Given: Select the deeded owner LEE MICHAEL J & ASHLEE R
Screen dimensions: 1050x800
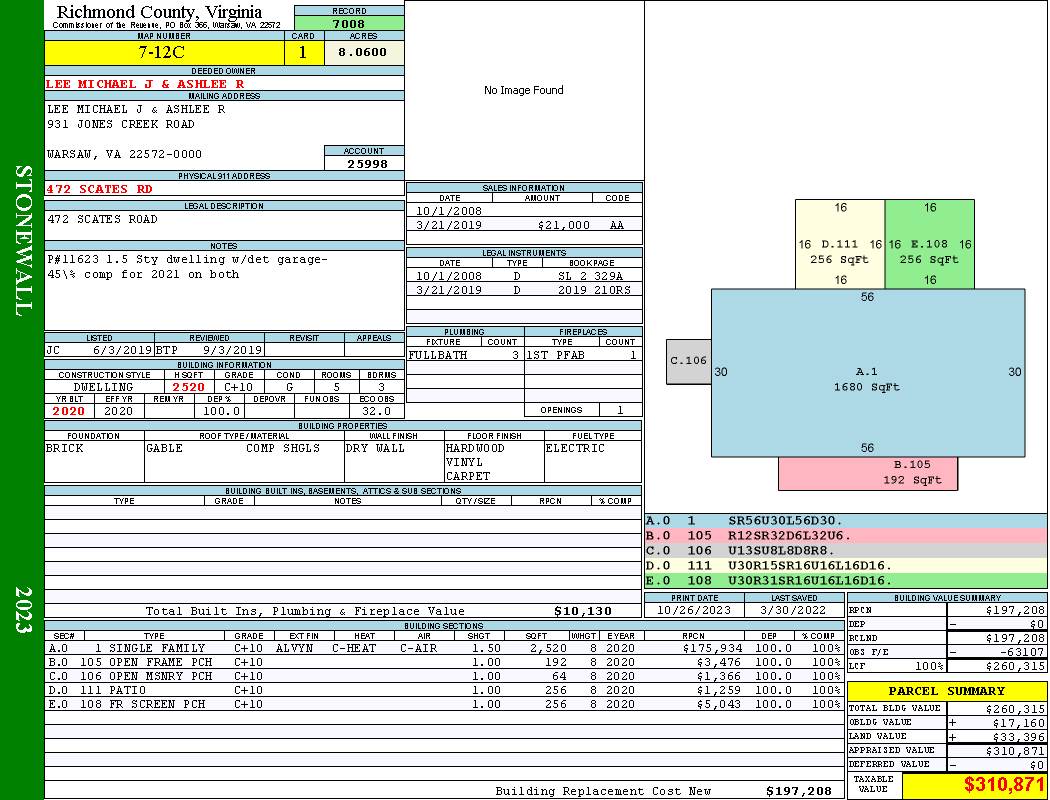Looking at the screenshot, I should click(x=145, y=84).
